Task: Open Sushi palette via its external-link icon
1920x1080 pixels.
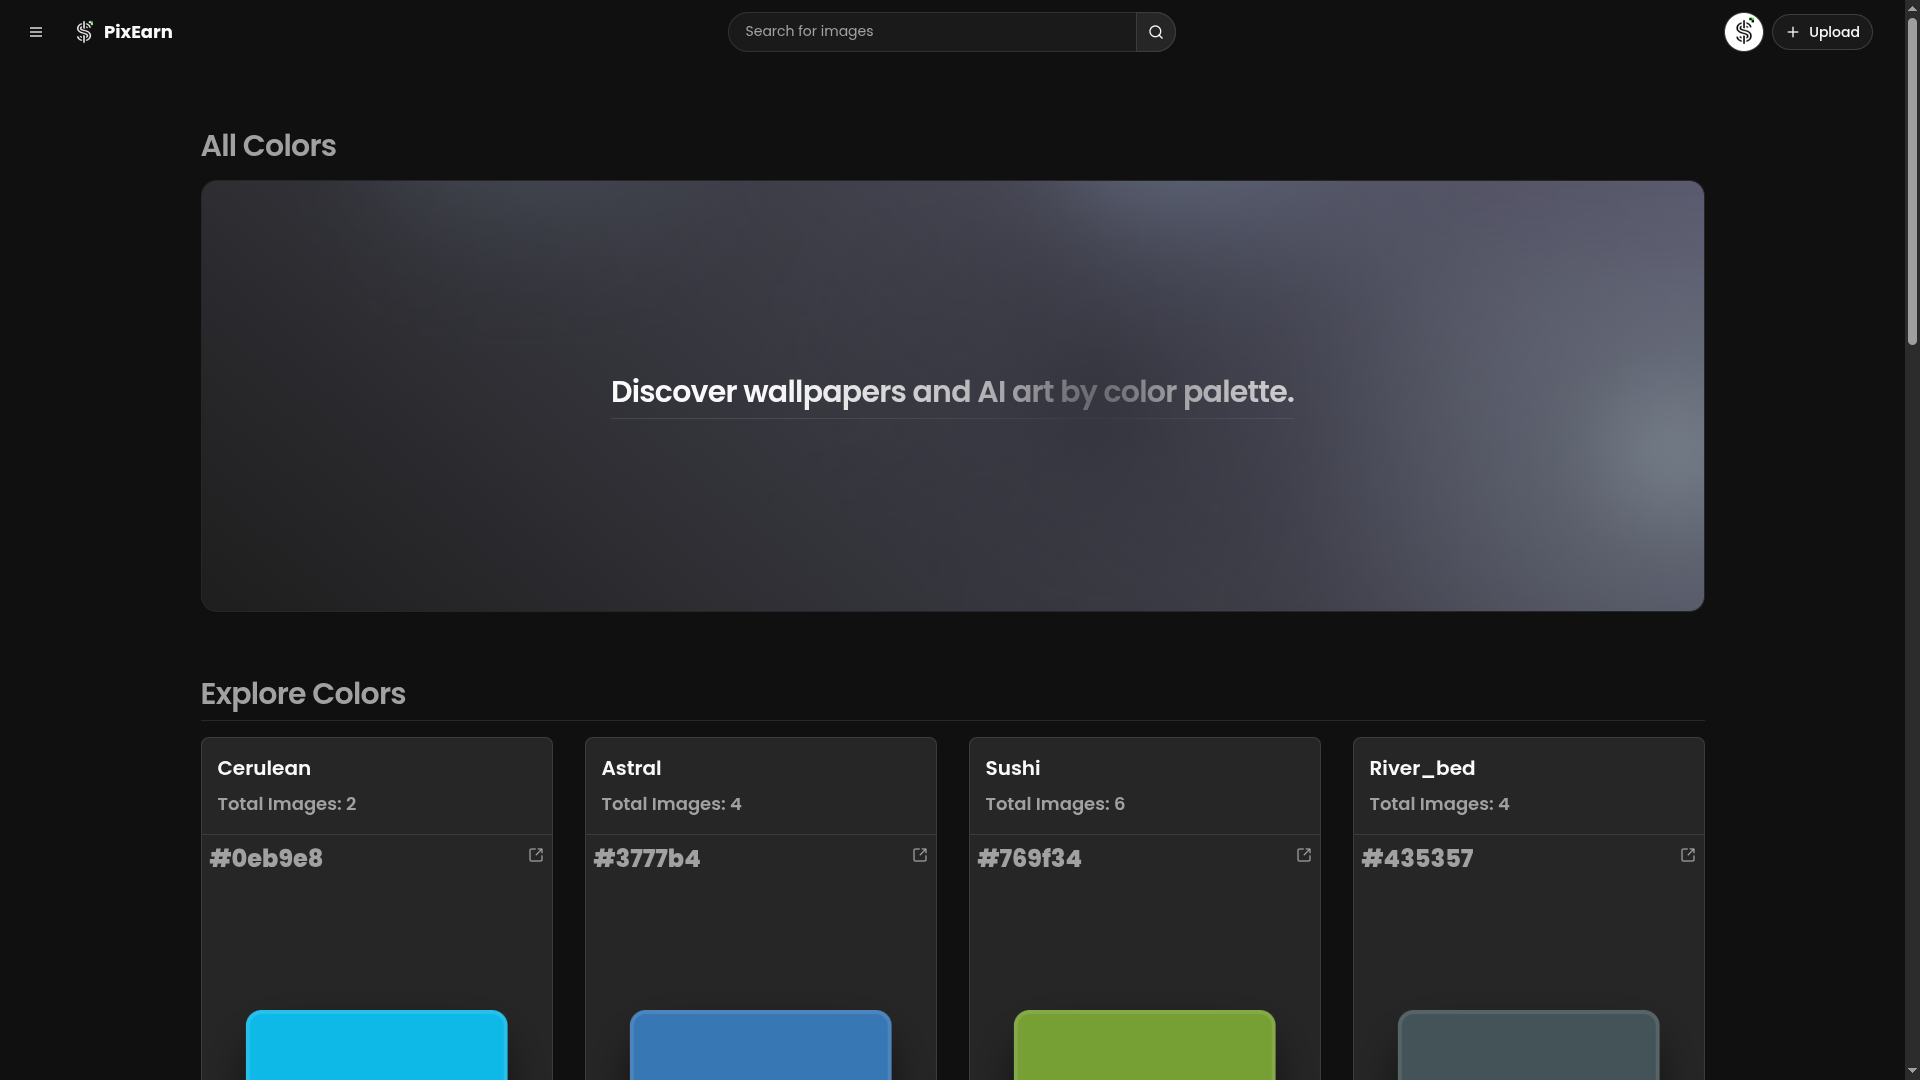Action: coord(1303,854)
